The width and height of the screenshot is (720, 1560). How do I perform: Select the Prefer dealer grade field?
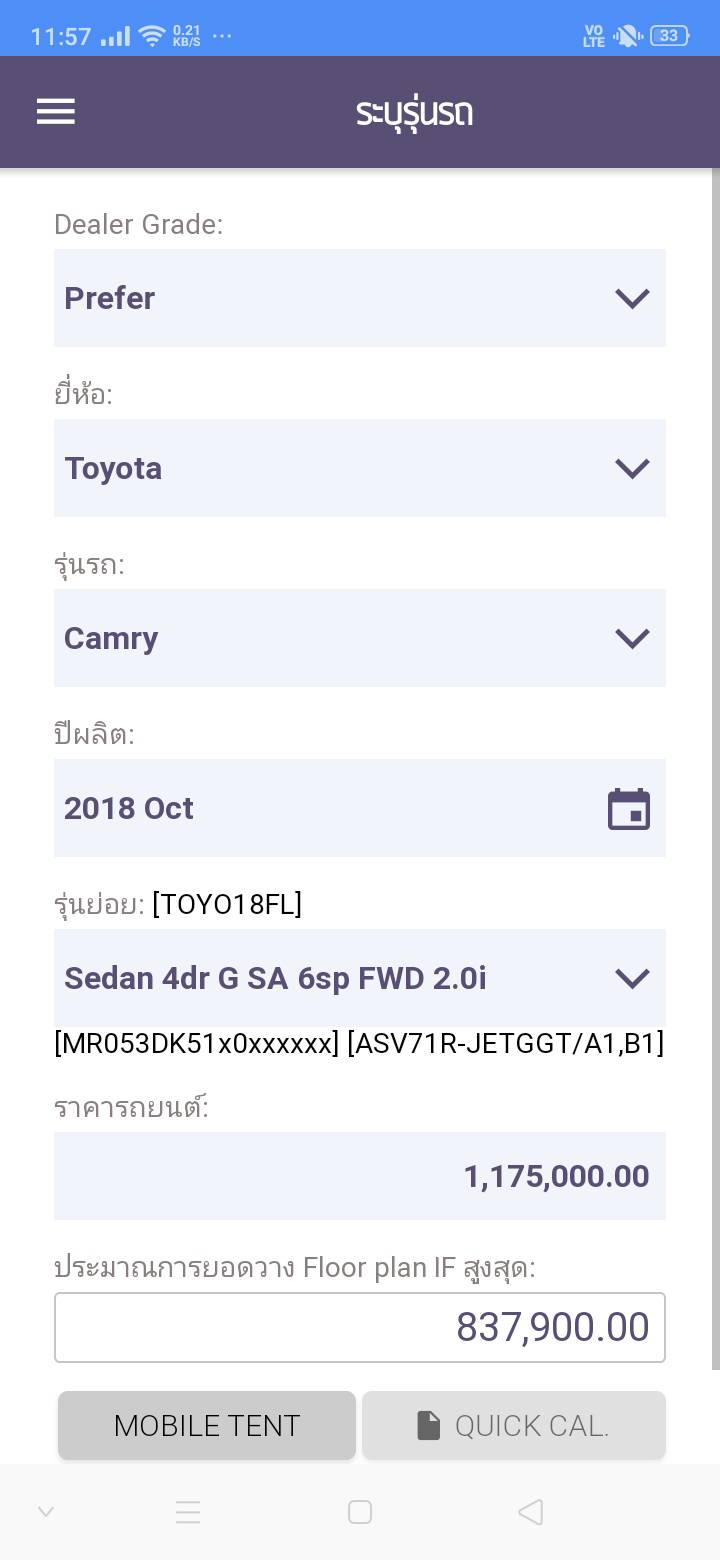[x=330, y=298]
